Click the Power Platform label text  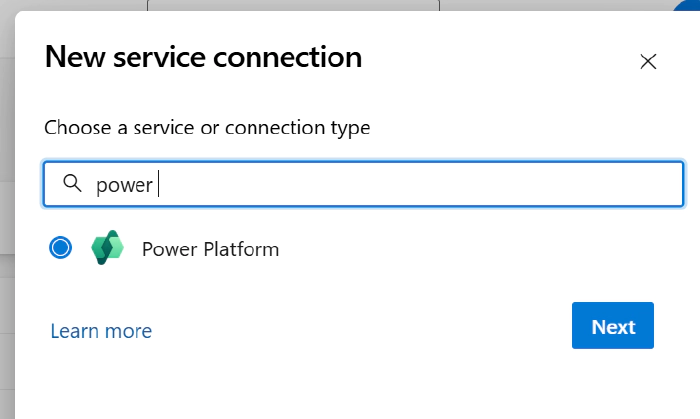click(210, 249)
